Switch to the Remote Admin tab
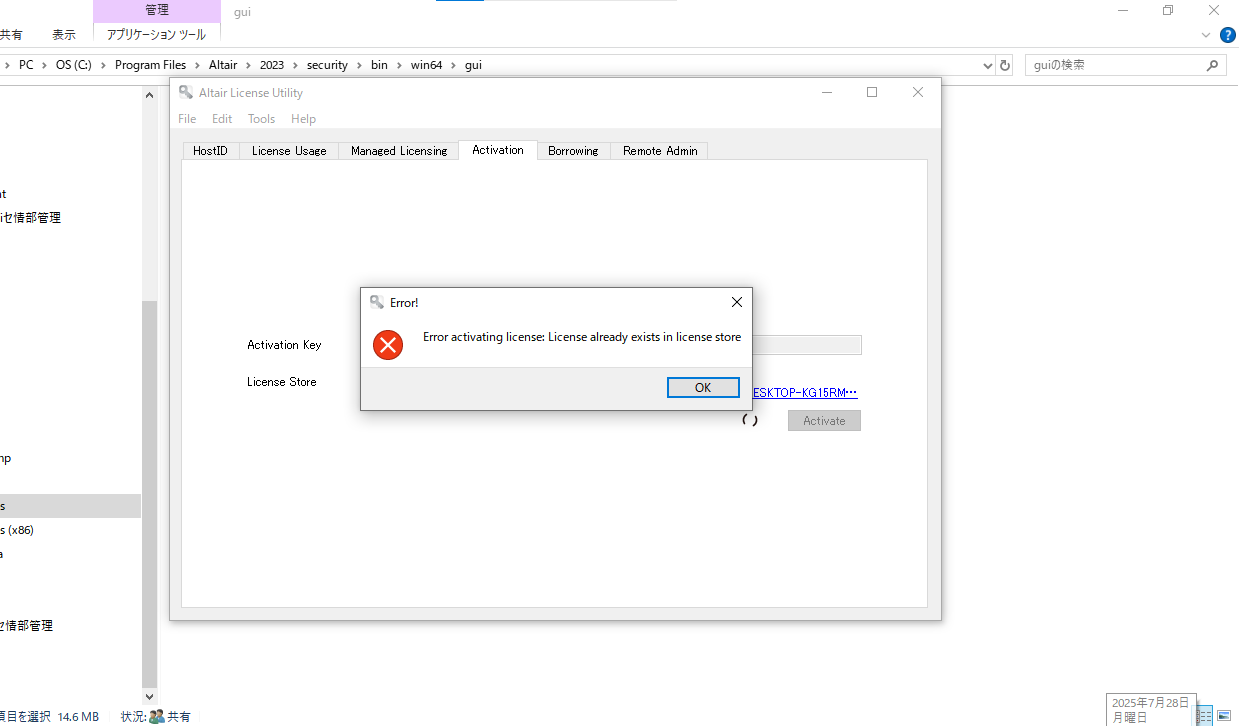 pyautogui.click(x=660, y=151)
